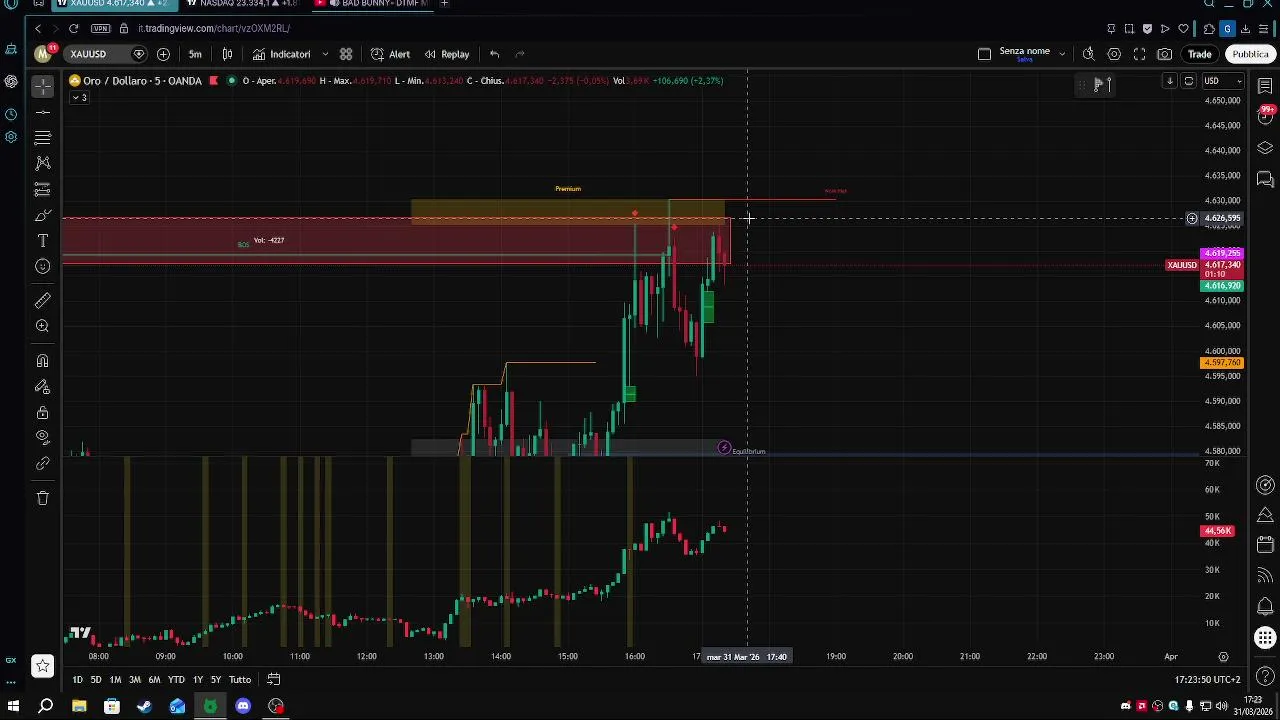Take a chart snapshot with camera
Viewport: 1280px width, 720px height.
pyautogui.click(x=1165, y=54)
